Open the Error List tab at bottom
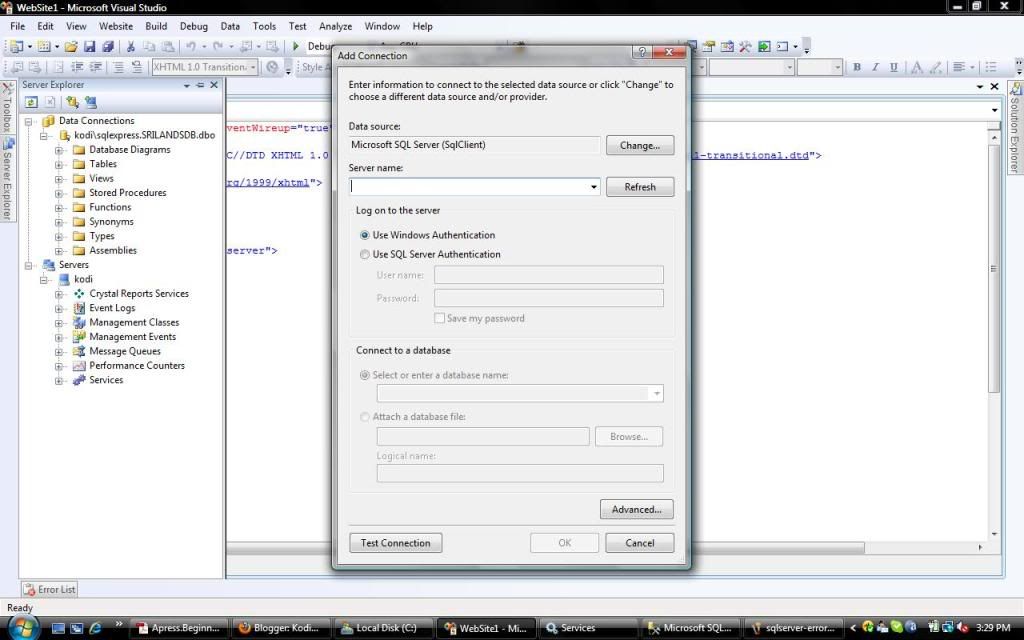This screenshot has height=640, width=1024. click(x=50, y=589)
